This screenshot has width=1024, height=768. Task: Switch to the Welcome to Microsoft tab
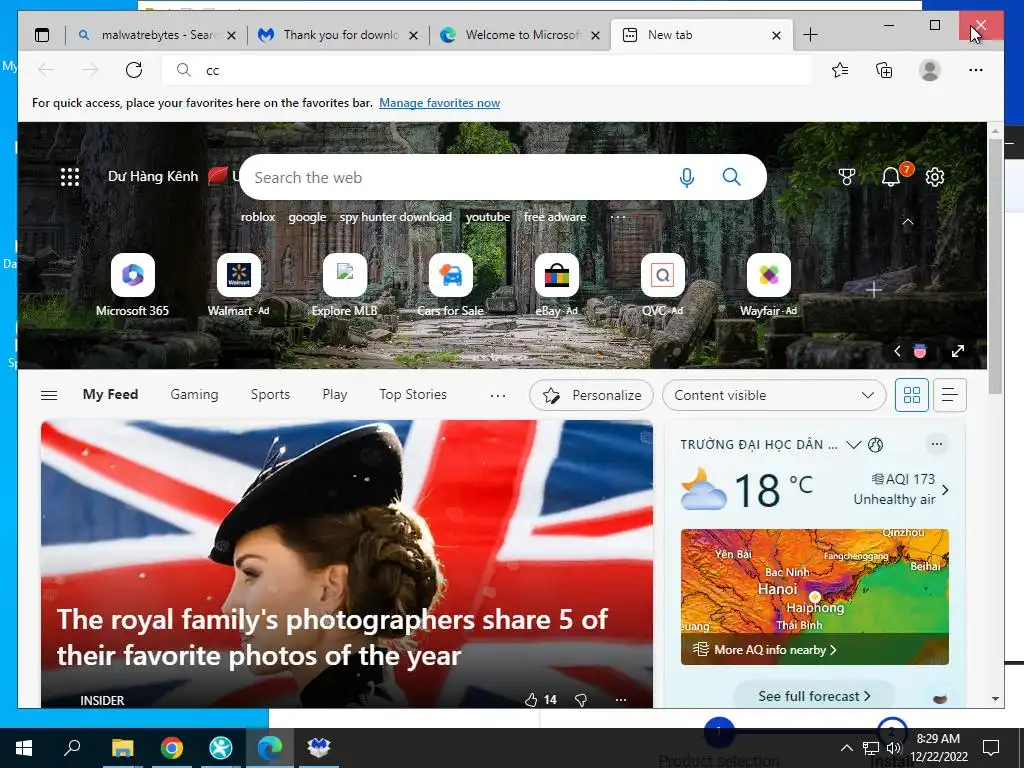520,35
